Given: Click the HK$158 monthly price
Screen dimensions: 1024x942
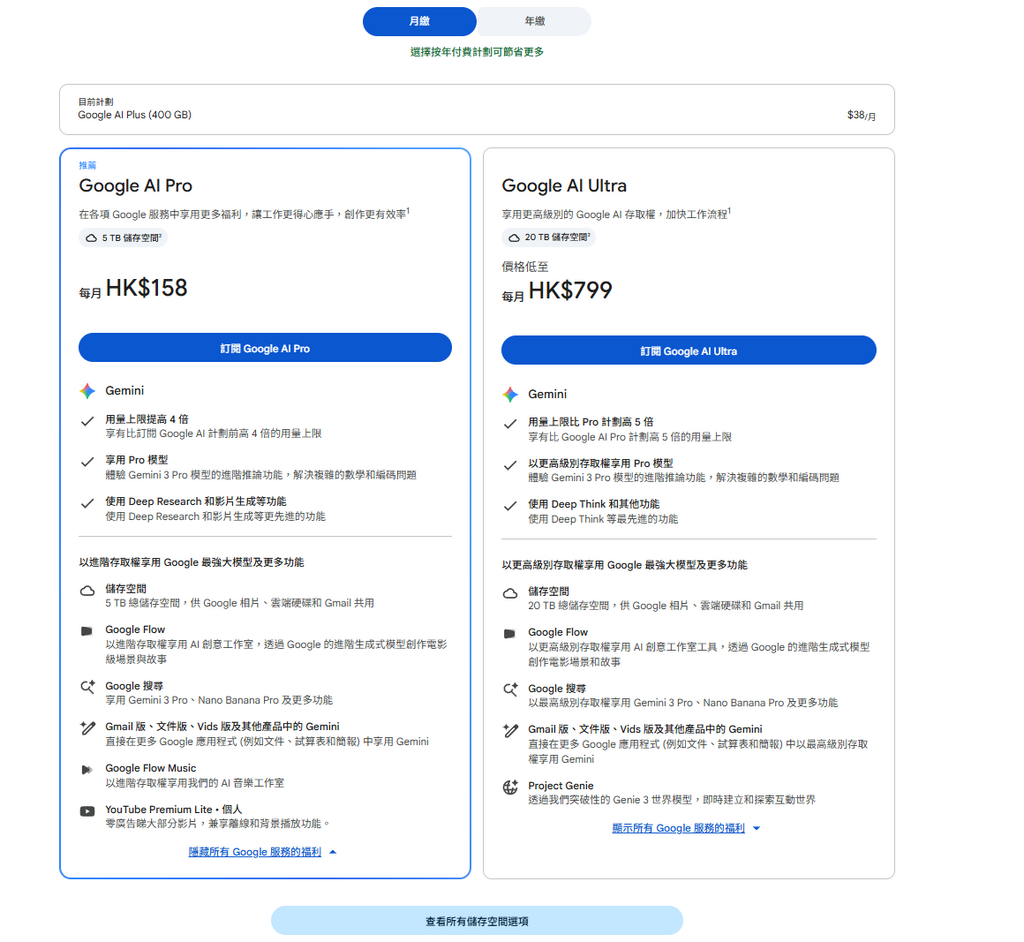Looking at the screenshot, I should [x=146, y=287].
